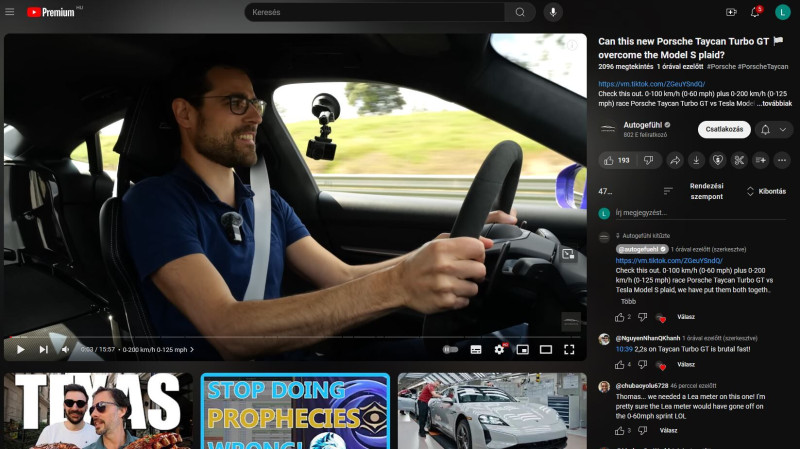Start voice search with microphone
Viewport: 800px width, 449px height.
[x=553, y=12]
